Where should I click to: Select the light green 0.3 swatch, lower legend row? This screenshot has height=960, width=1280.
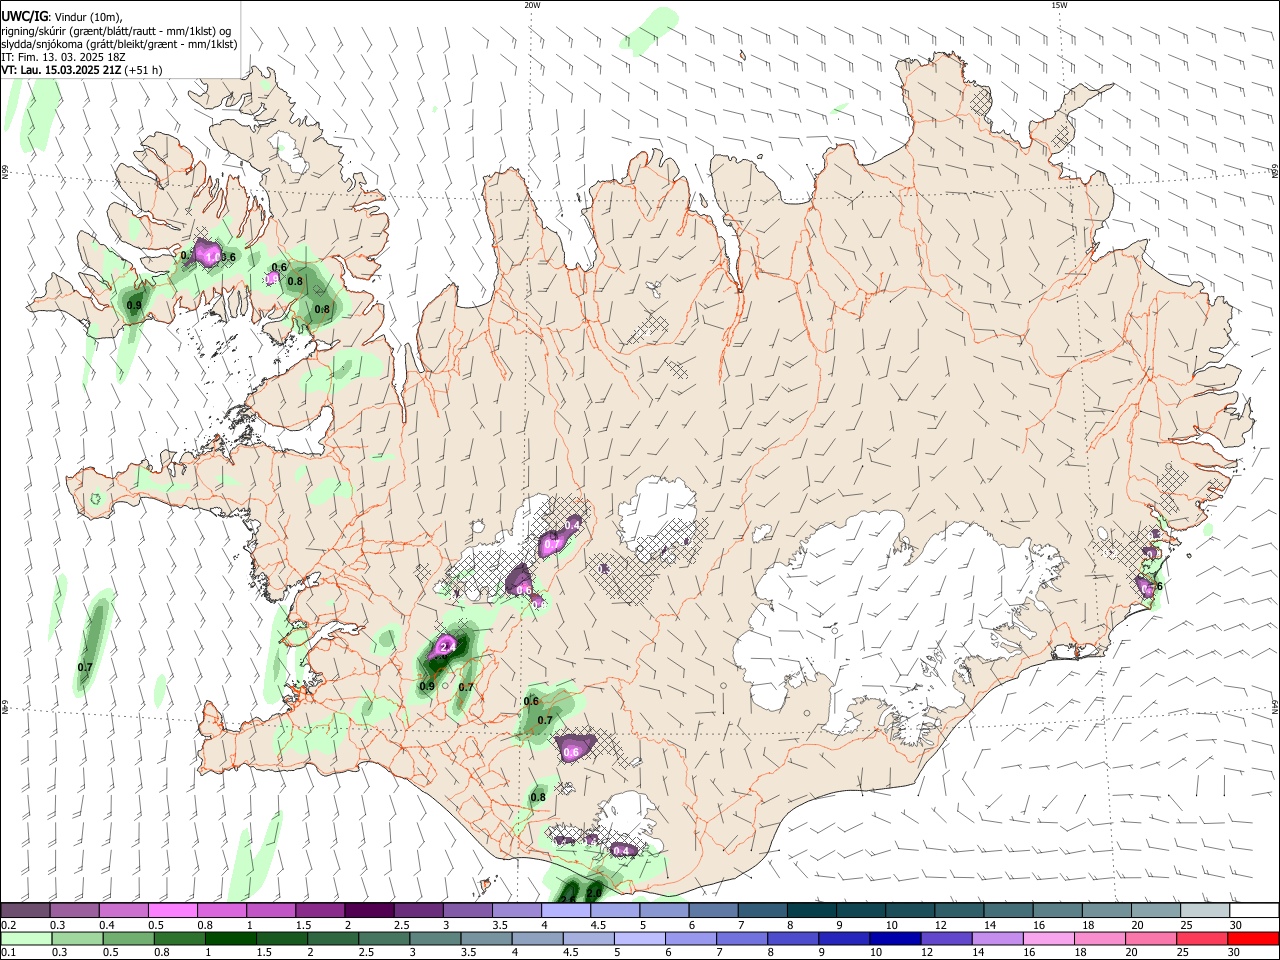click(x=77, y=938)
